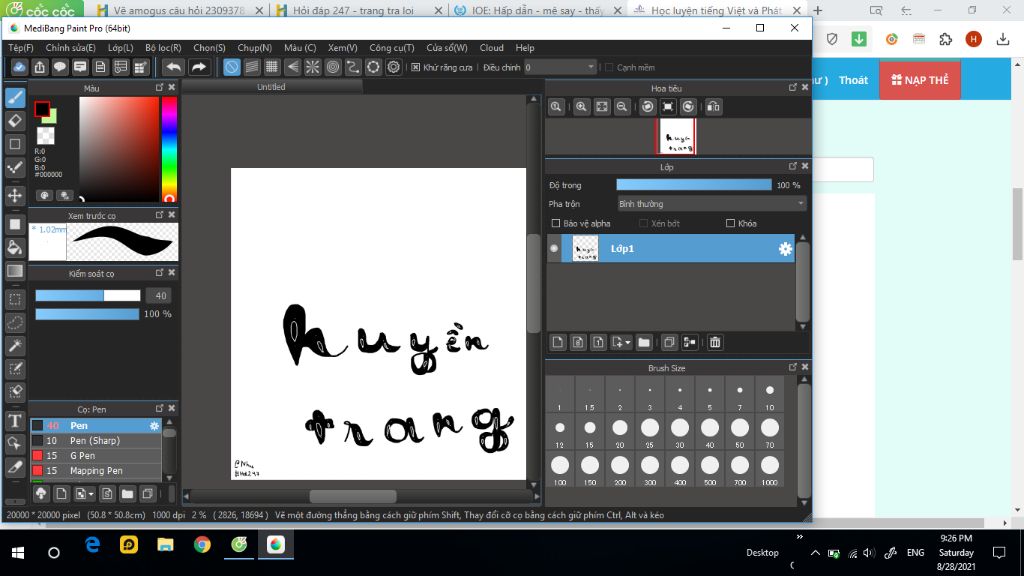Zoom in on the navigator
The image size is (1024, 576).
point(581,106)
